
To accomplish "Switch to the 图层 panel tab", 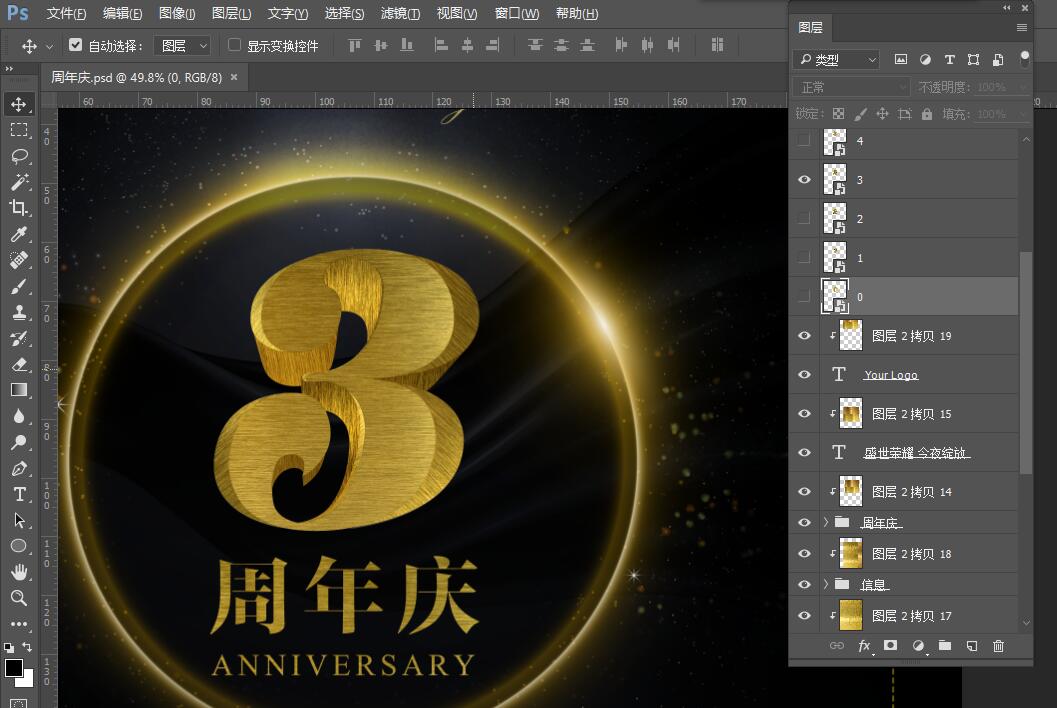I will pyautogui.click(x=810, y=28).
